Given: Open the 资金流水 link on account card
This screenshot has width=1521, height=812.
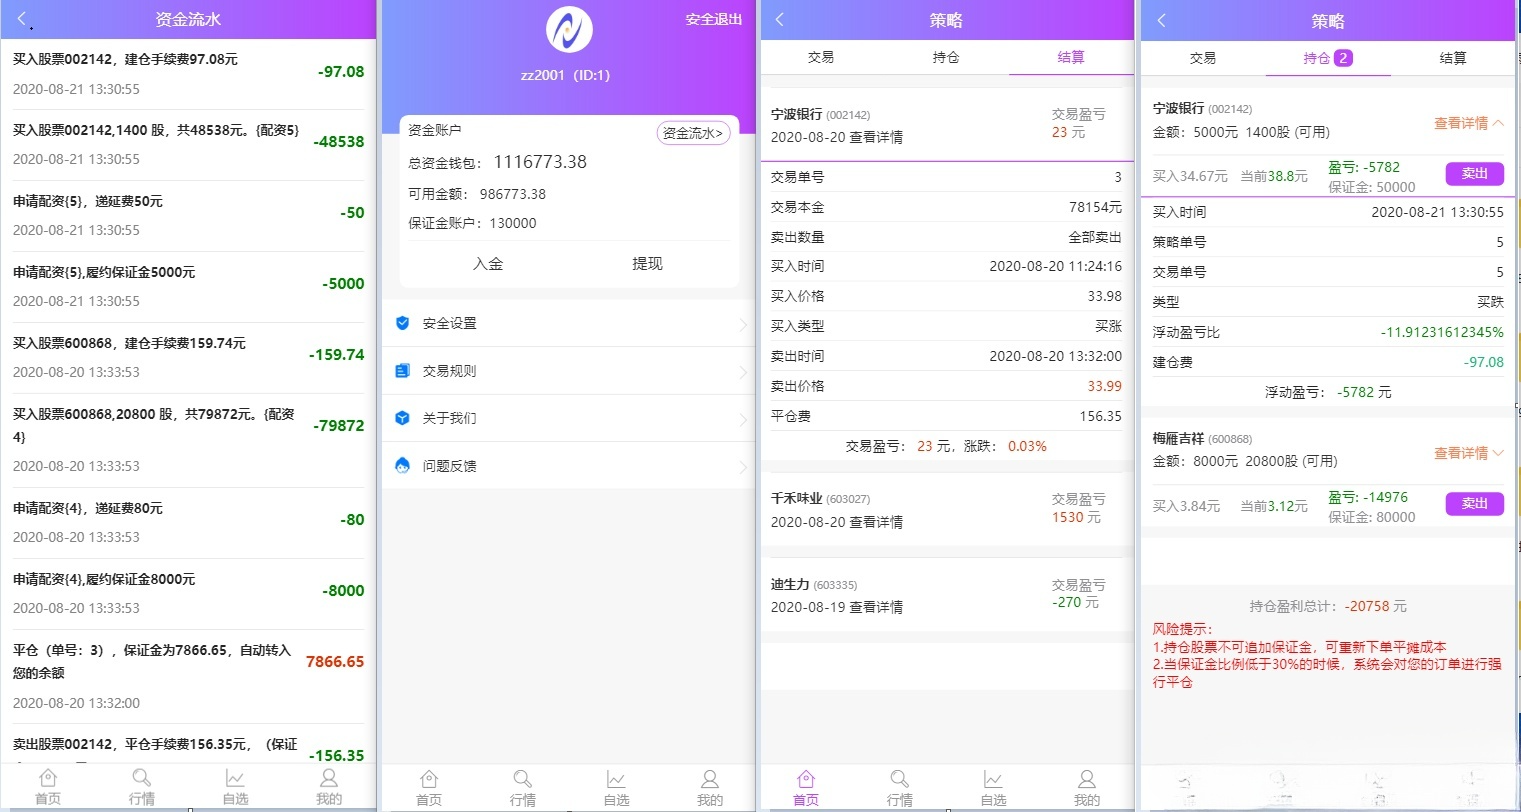Looking at the screenshot, I should (x=692, y=131).
